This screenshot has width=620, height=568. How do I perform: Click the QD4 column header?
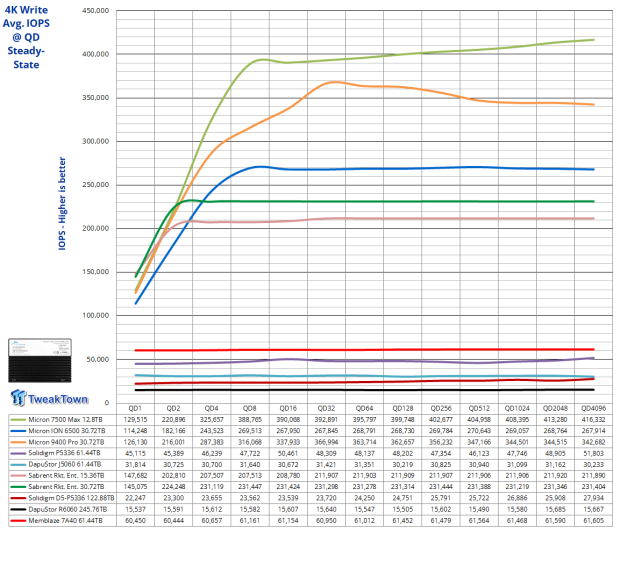[212, 408]
